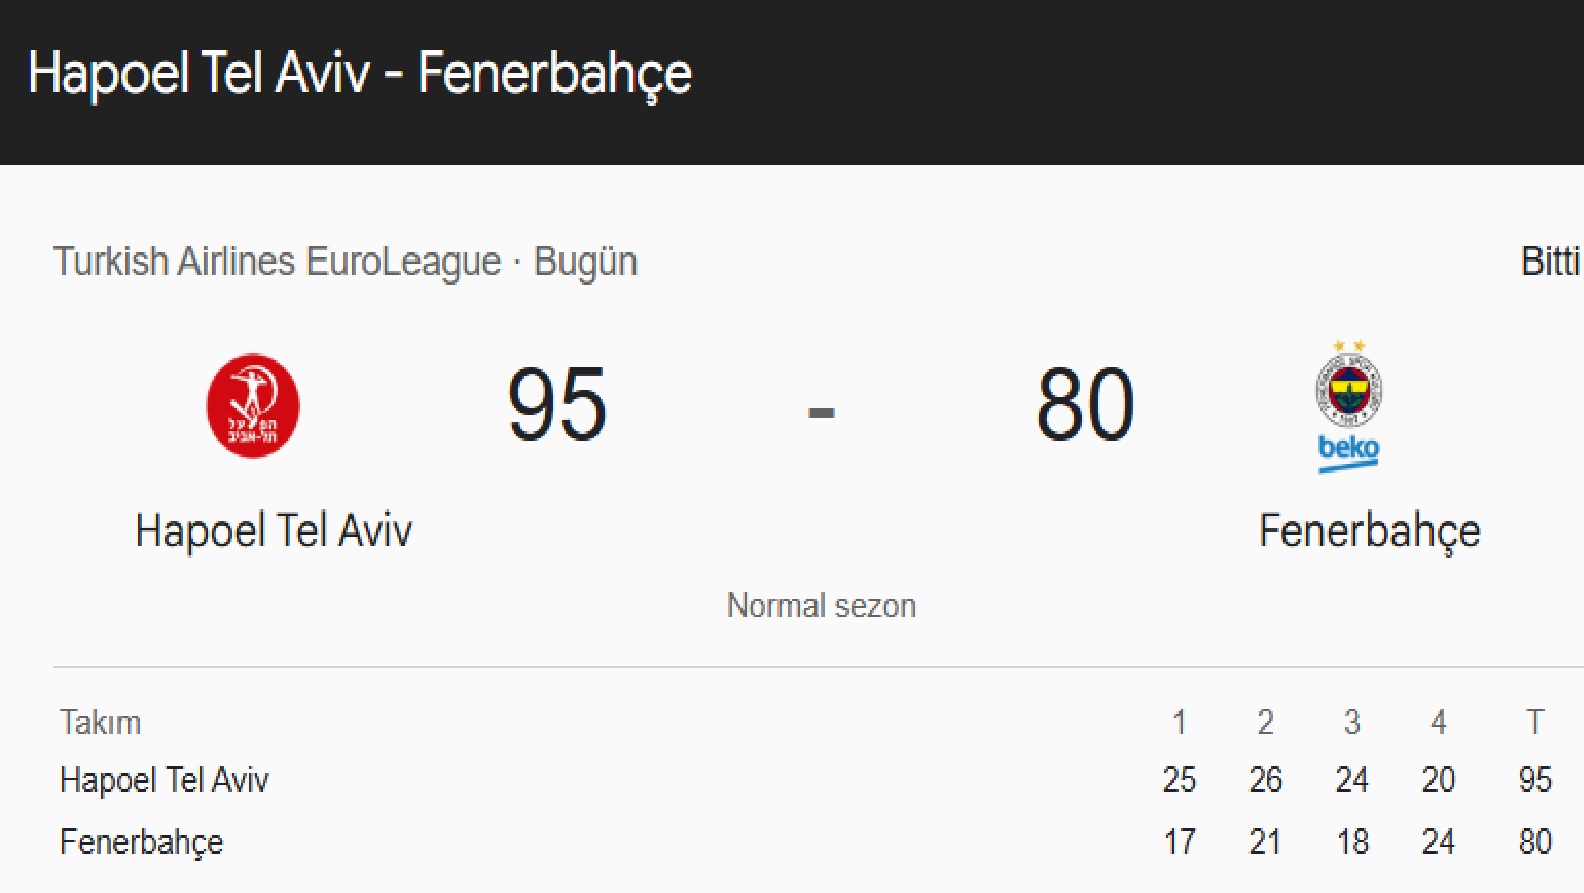Select the T total column header
The height and width of the screenshot is (893, 1584).
[1533, 722]
